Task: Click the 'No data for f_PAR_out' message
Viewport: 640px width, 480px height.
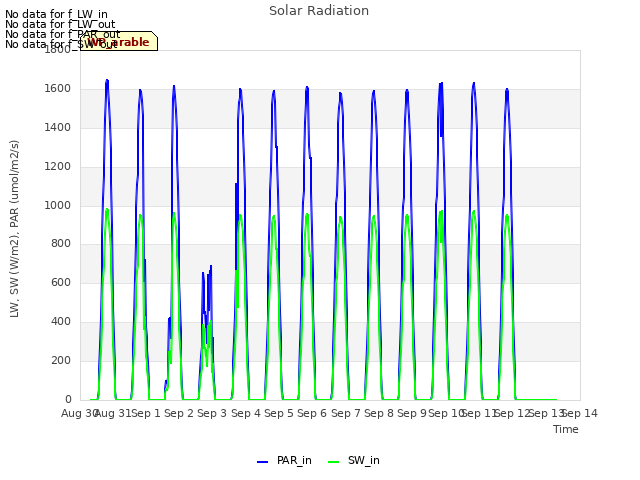Action: [x=62, y=34]
